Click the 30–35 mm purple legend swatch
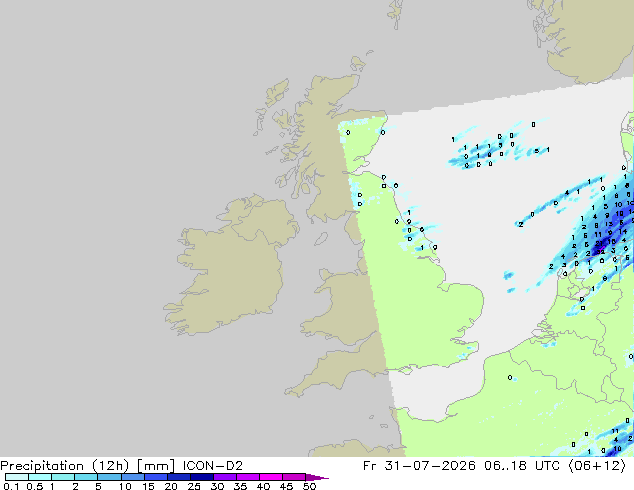Viewport: 634px width, 490px height. 225,477
